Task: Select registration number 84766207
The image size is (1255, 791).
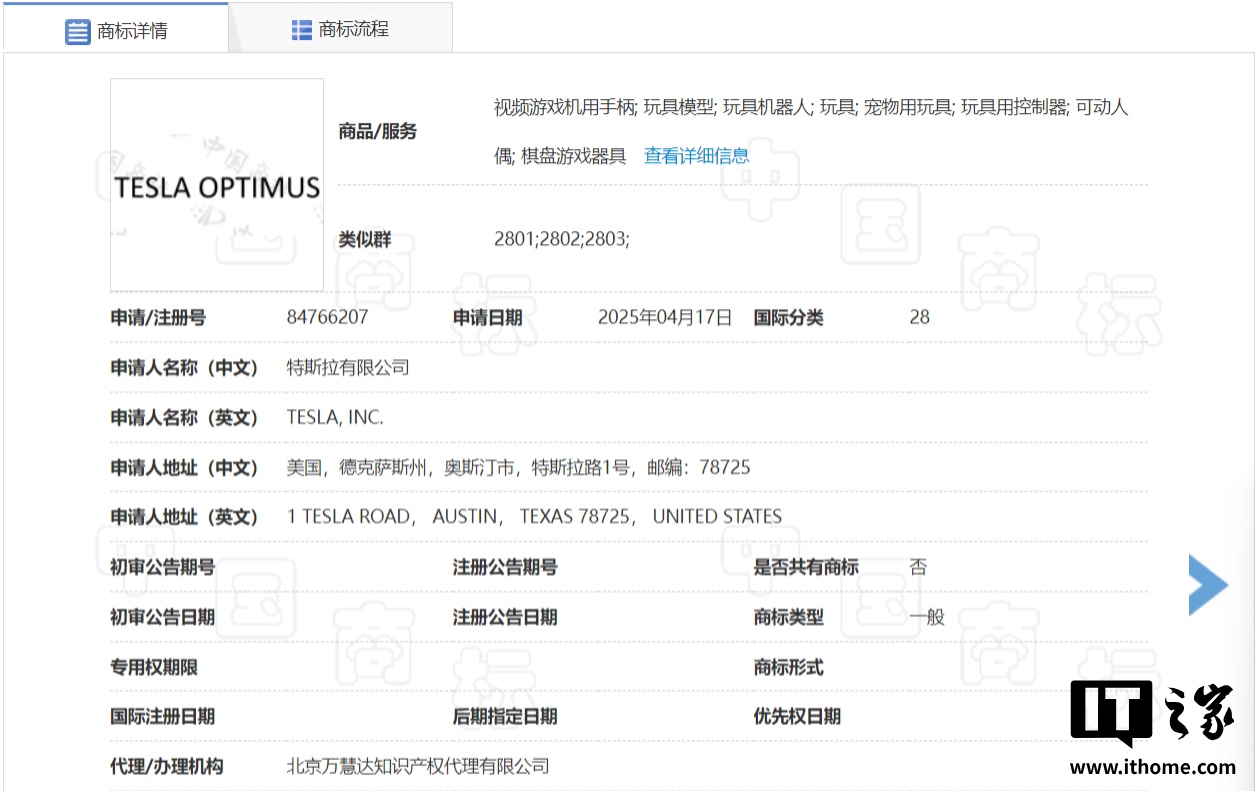Action: [327, 318]
